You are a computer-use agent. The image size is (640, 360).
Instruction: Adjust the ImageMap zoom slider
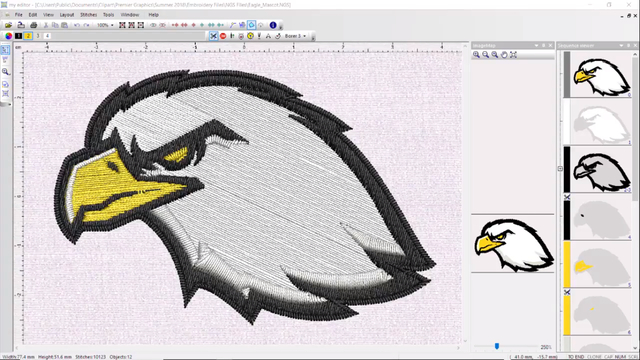click(x=497, y=346)
